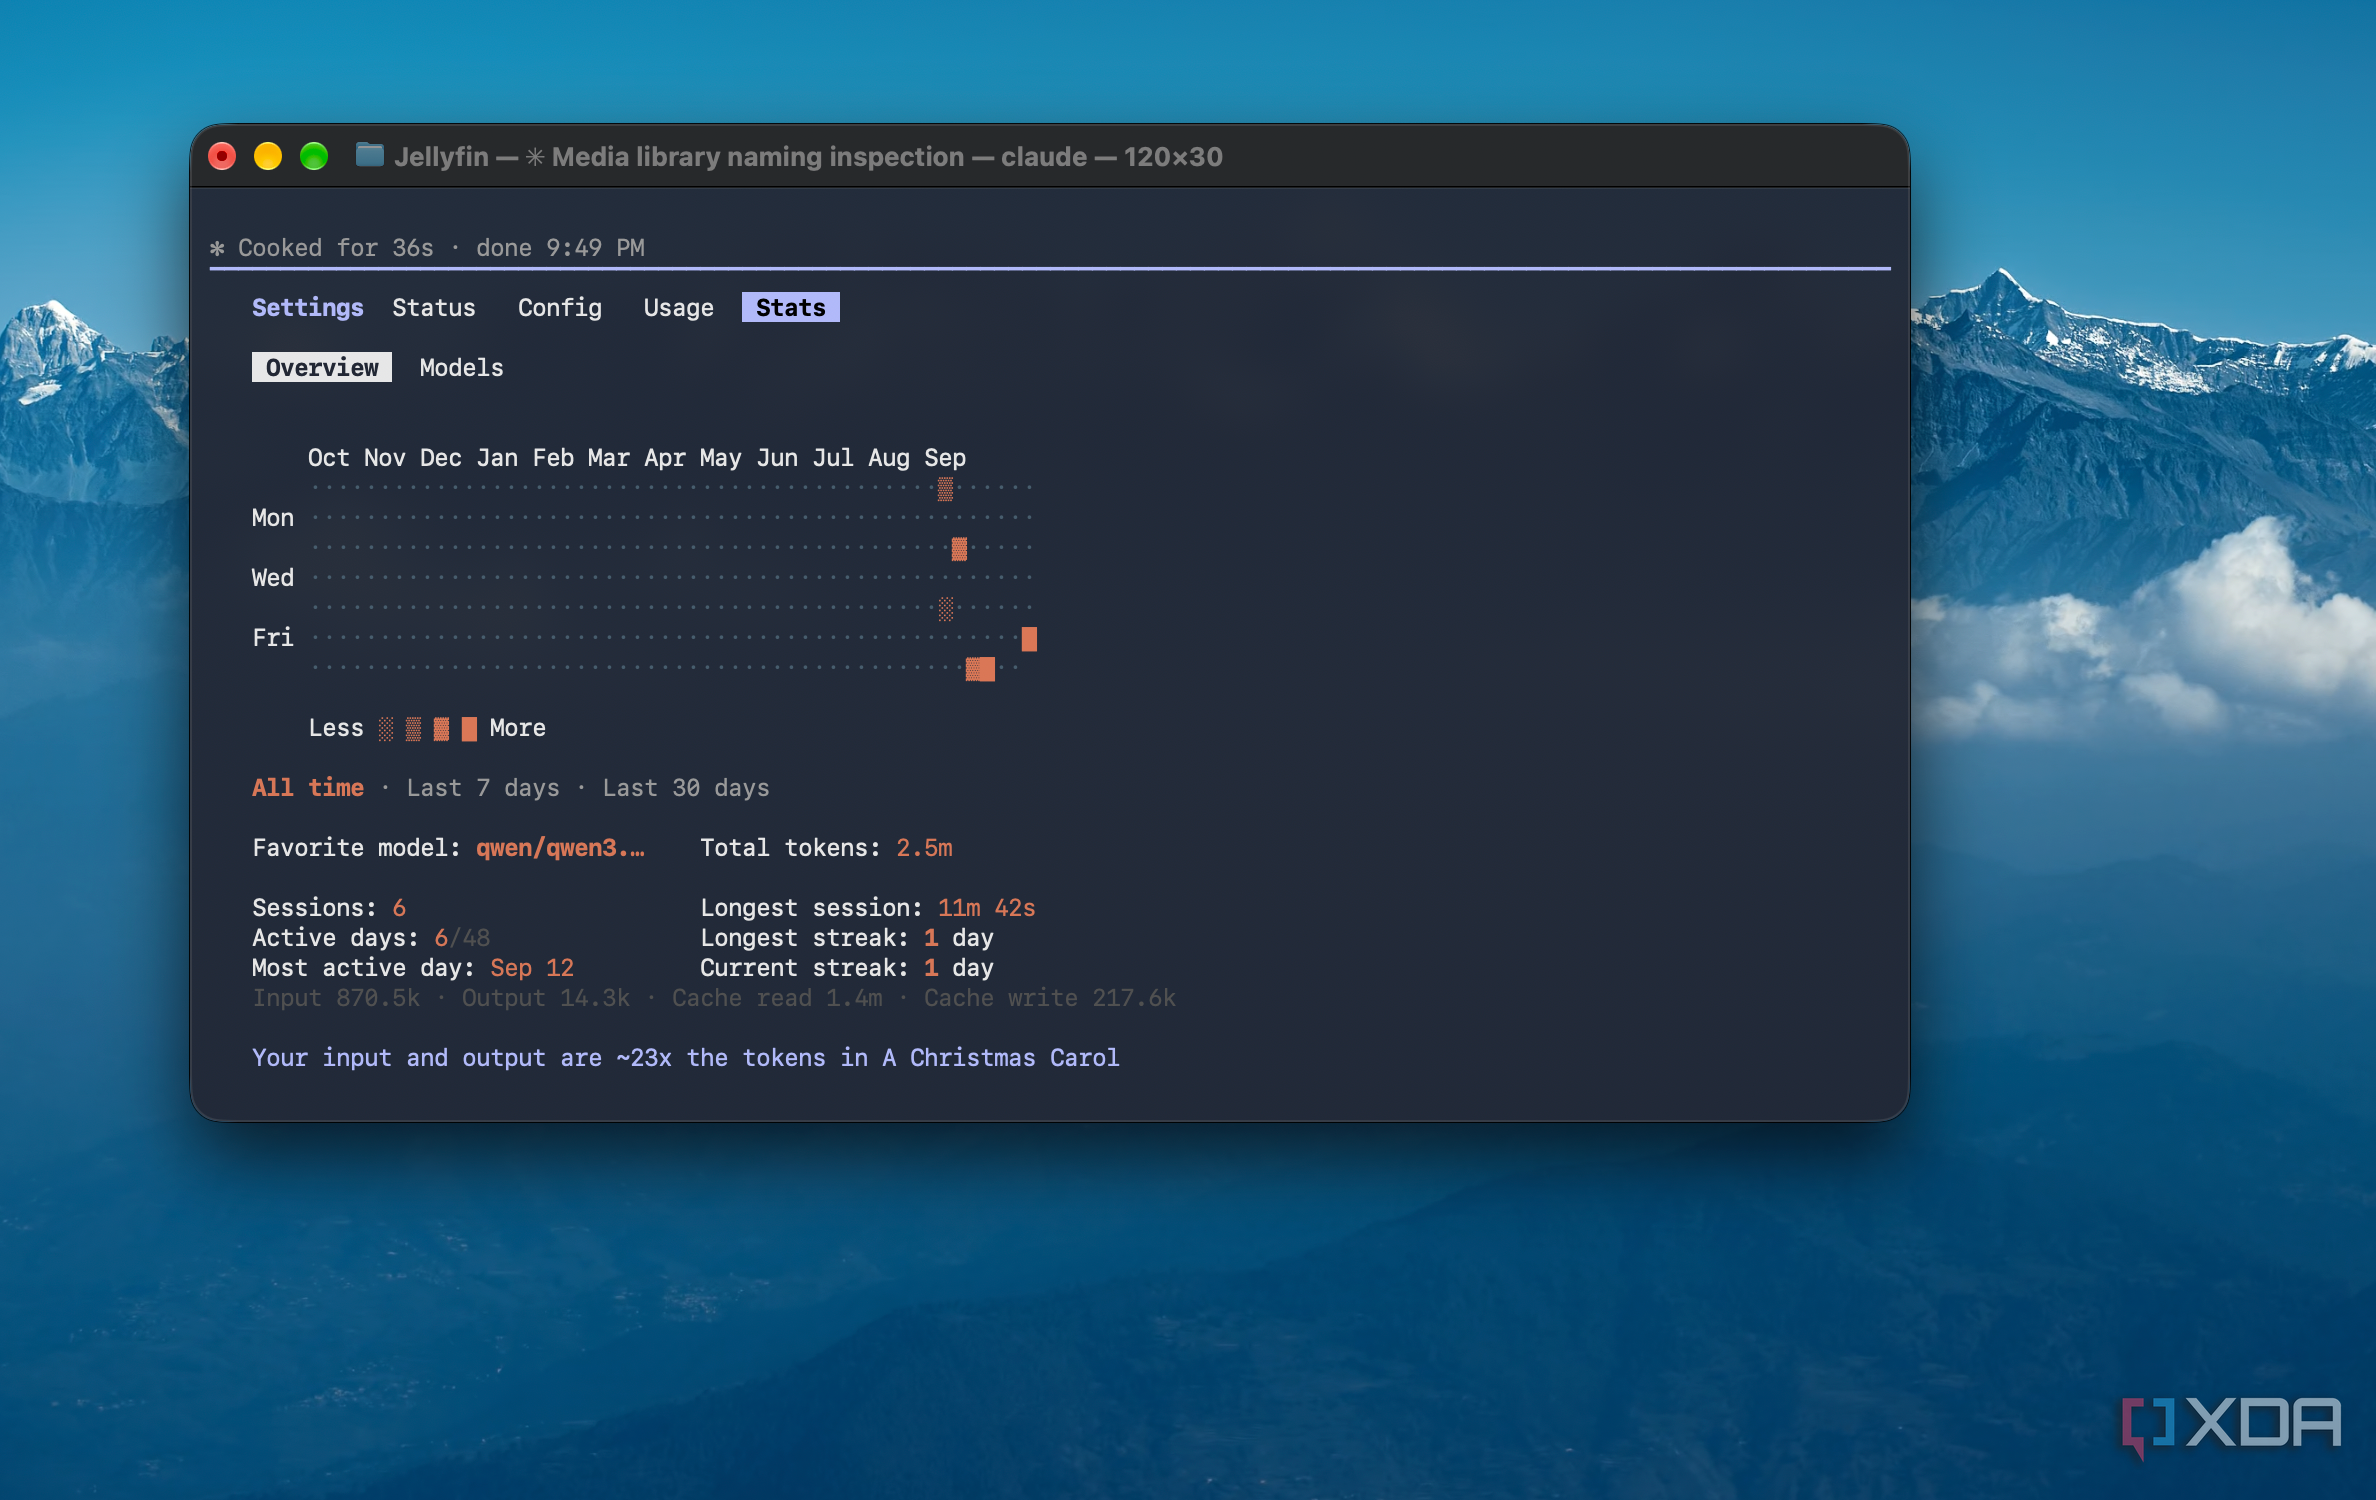2376x1500 pixels.
Task: Filter stats to Last 7 days
Action: point(483,787)
